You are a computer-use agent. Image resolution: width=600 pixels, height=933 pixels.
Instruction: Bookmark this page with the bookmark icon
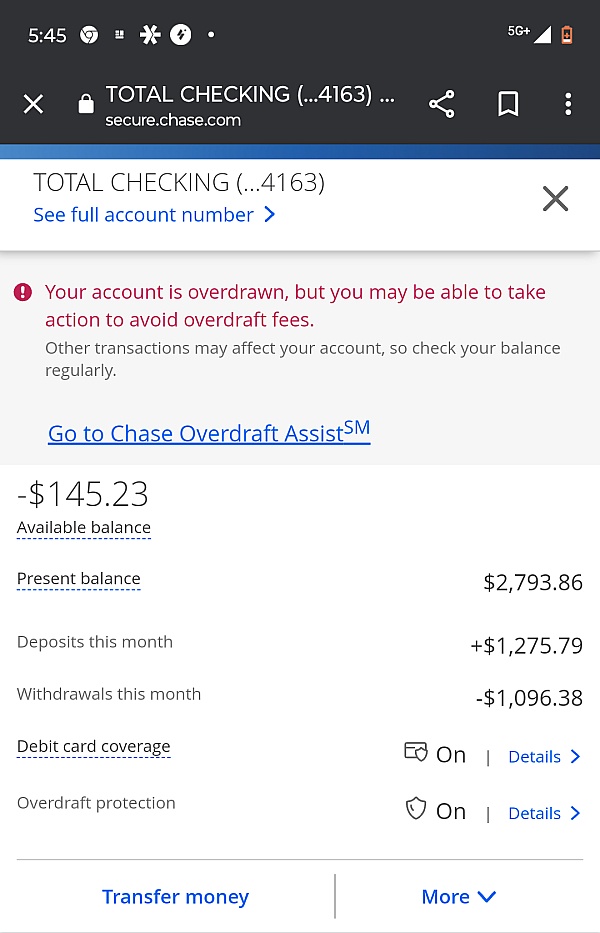pyautogui.click(x=508, y=104)
